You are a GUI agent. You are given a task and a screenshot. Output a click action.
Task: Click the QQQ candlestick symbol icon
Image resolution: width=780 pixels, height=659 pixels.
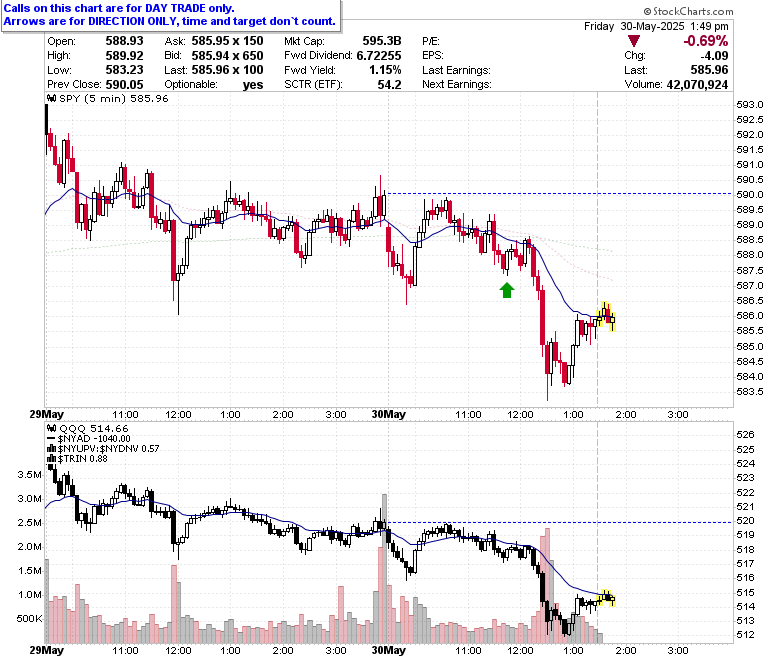51,428
